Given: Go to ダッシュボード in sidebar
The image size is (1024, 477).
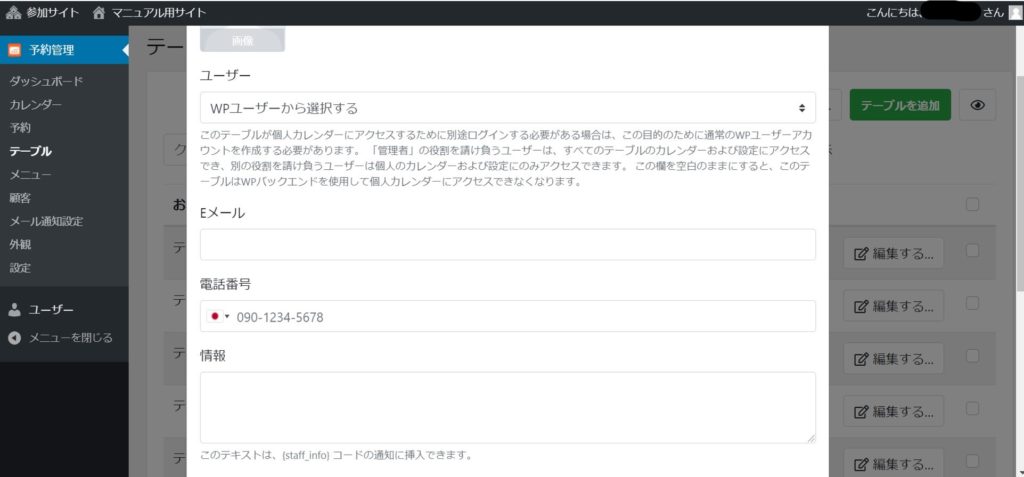Looking at the screenshot, I should (46, 82).
